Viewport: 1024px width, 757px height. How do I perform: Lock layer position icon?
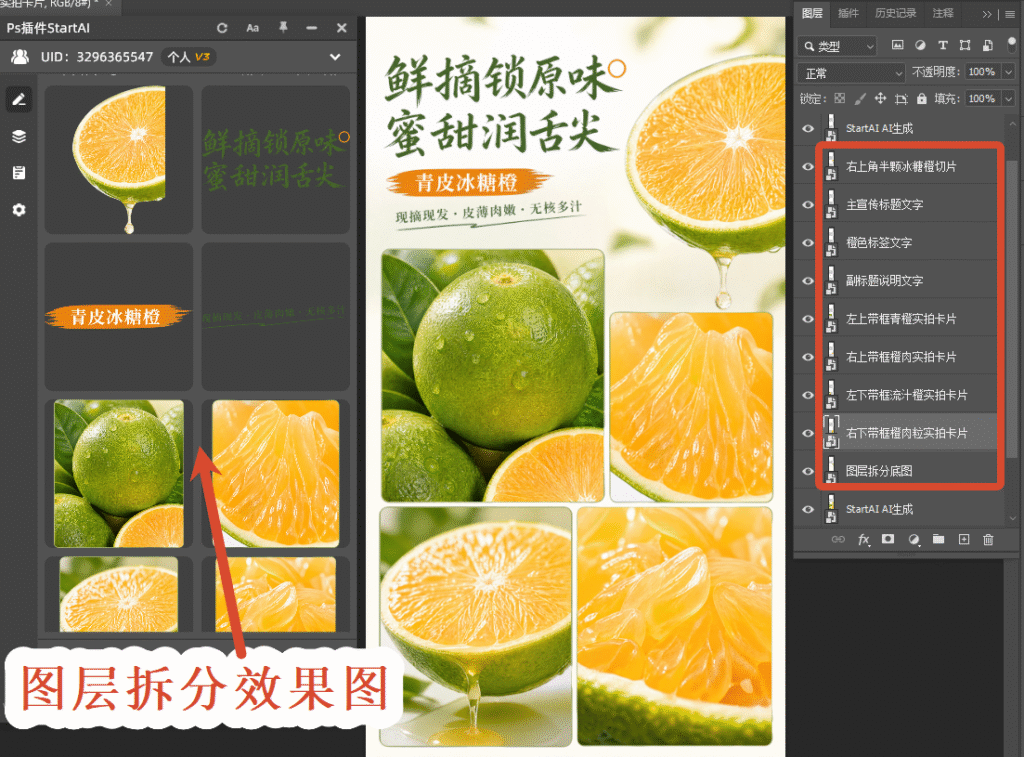[x=880, y=99]
